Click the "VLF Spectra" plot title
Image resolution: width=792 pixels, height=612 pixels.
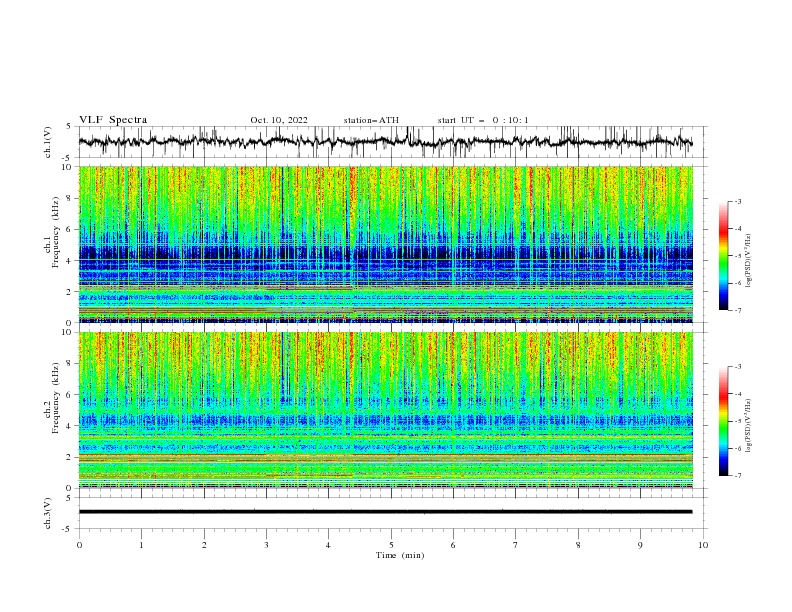(x=113, y=120)
